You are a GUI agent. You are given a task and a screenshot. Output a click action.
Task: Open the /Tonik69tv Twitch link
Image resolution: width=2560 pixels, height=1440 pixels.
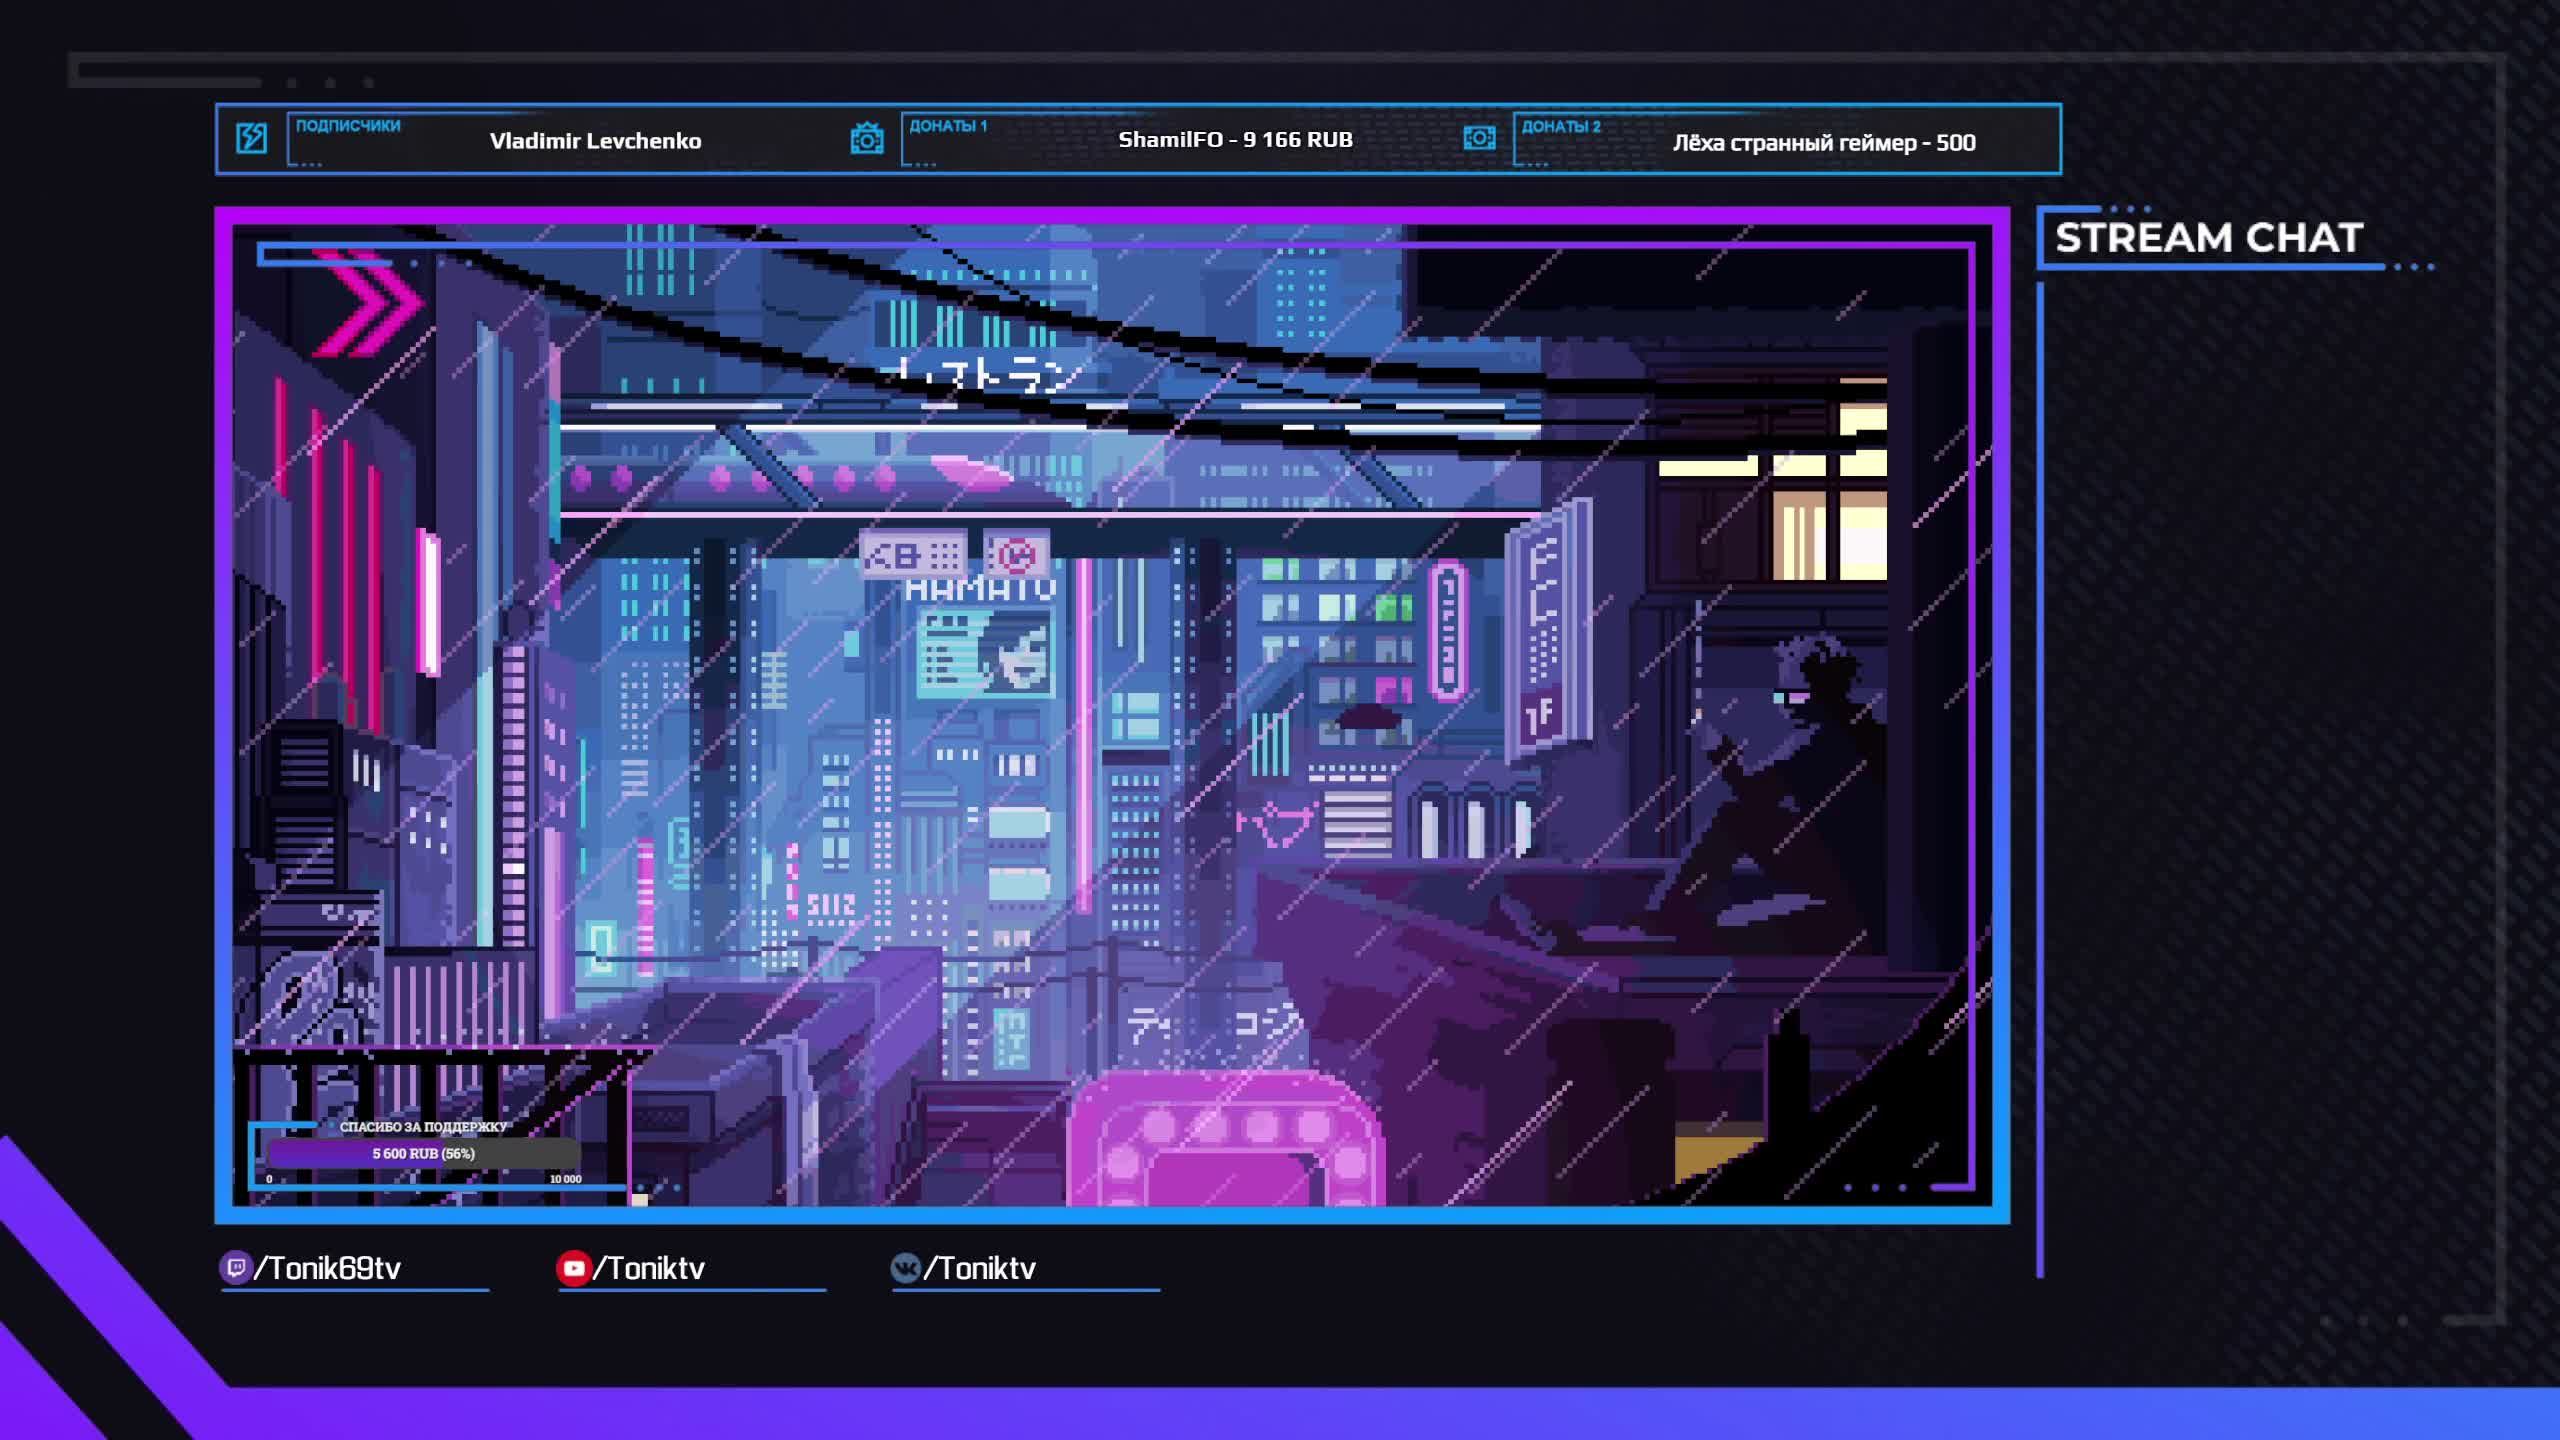328,1268
